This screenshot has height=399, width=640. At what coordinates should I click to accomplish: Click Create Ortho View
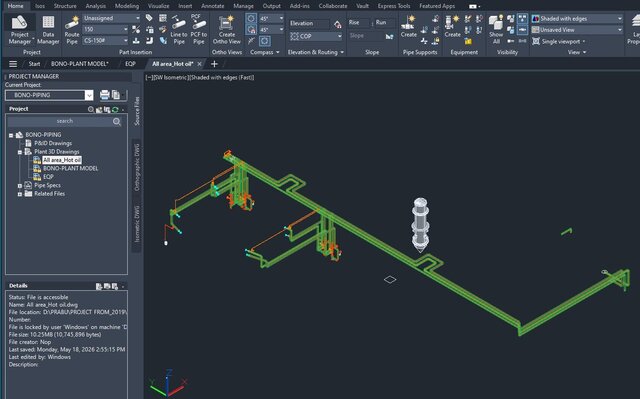pyautogui.click(x=227, y=29)
